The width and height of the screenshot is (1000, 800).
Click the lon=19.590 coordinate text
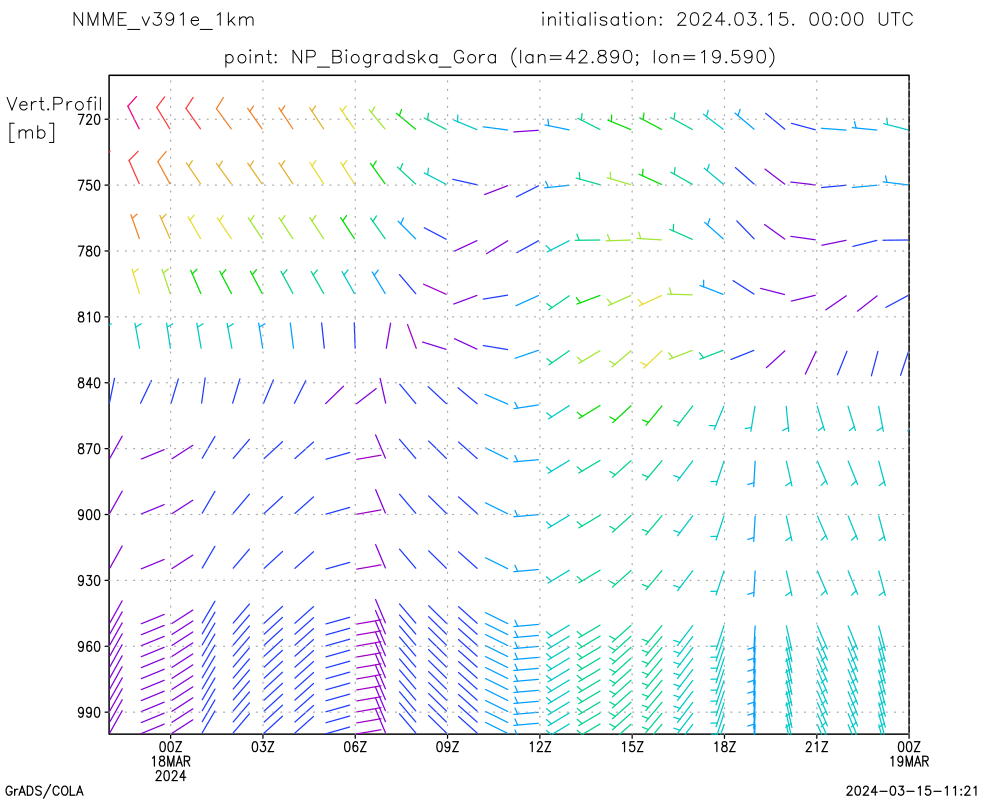tap(709, 57)
